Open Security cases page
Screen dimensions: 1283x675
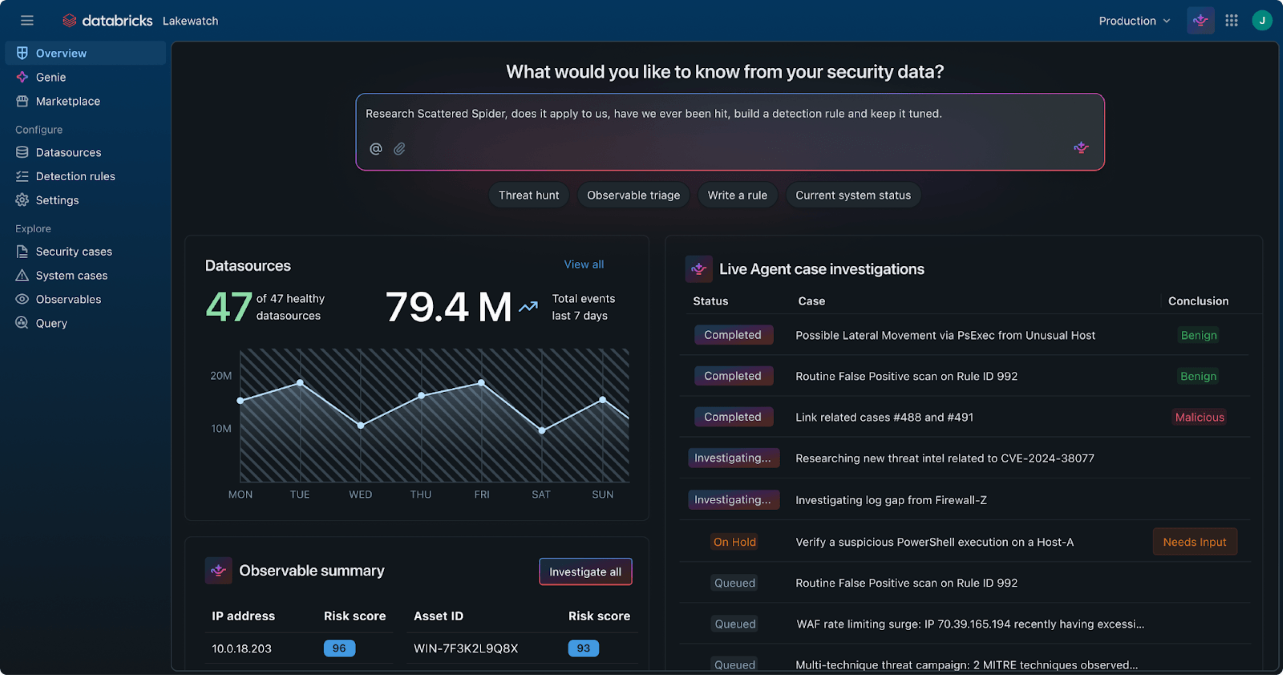pyautogui.click(x=73, y=251)
